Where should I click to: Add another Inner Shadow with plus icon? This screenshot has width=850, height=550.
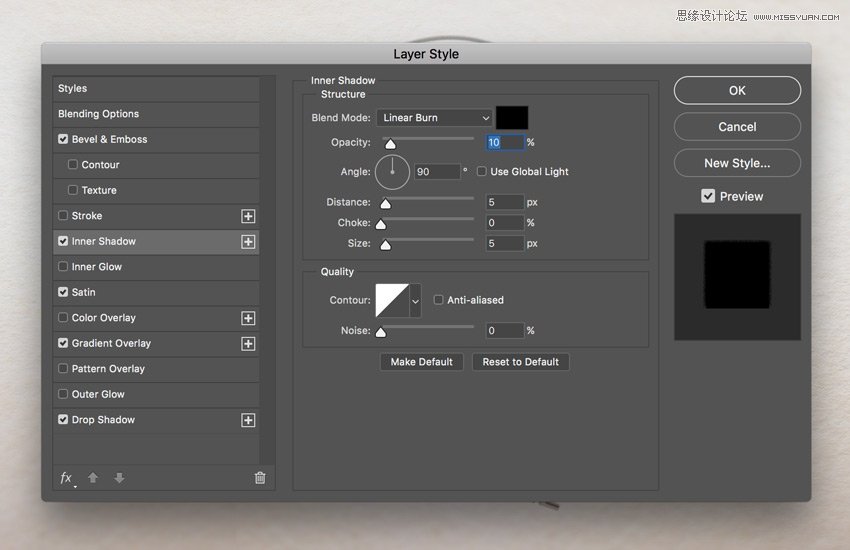tap(248, 242)
